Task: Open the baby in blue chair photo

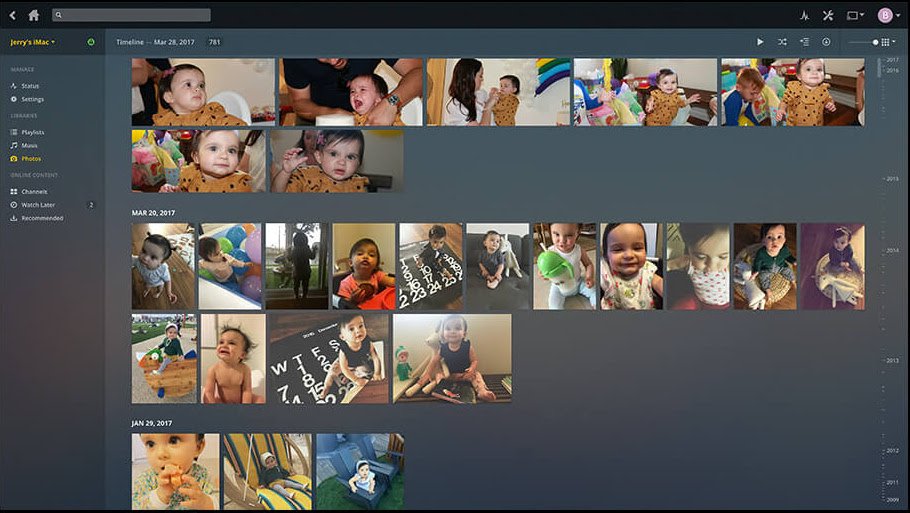Action: (360, 471)
